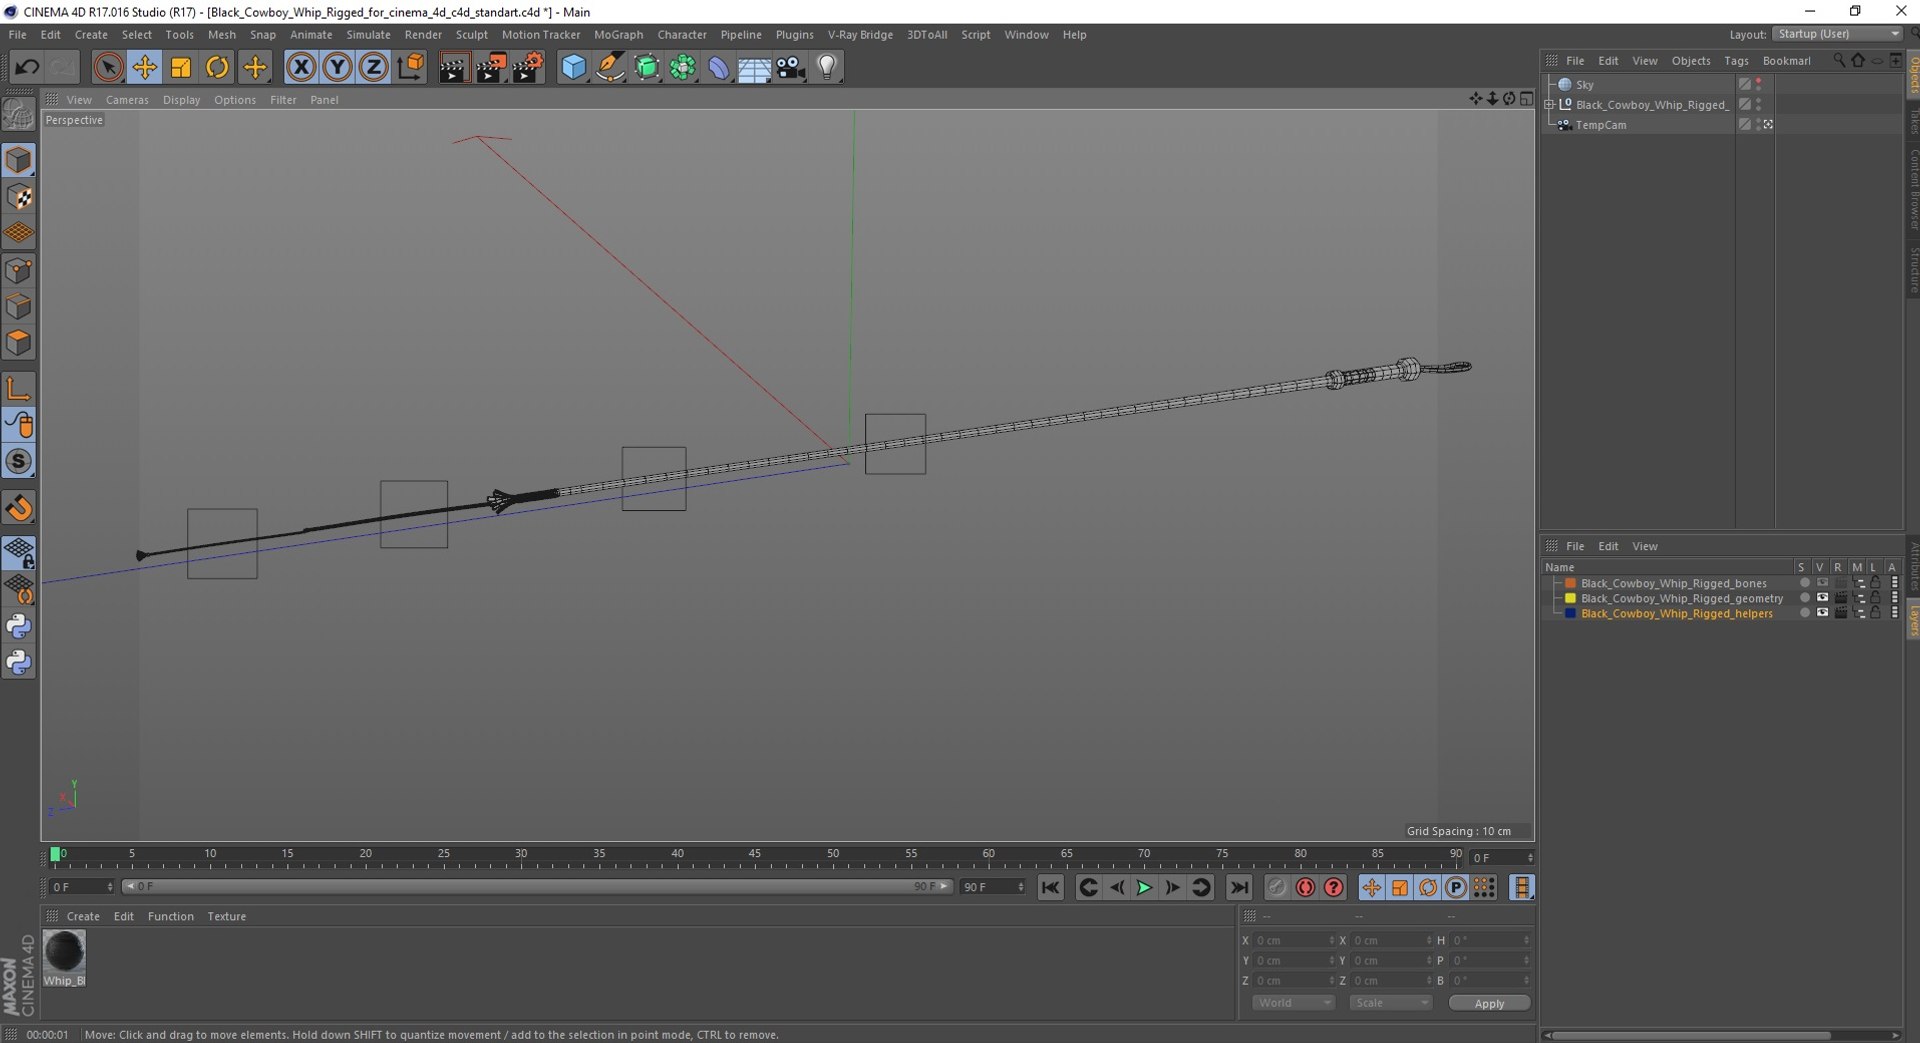Toggle Y axis lock
1920x1043 pixels.
337,67
